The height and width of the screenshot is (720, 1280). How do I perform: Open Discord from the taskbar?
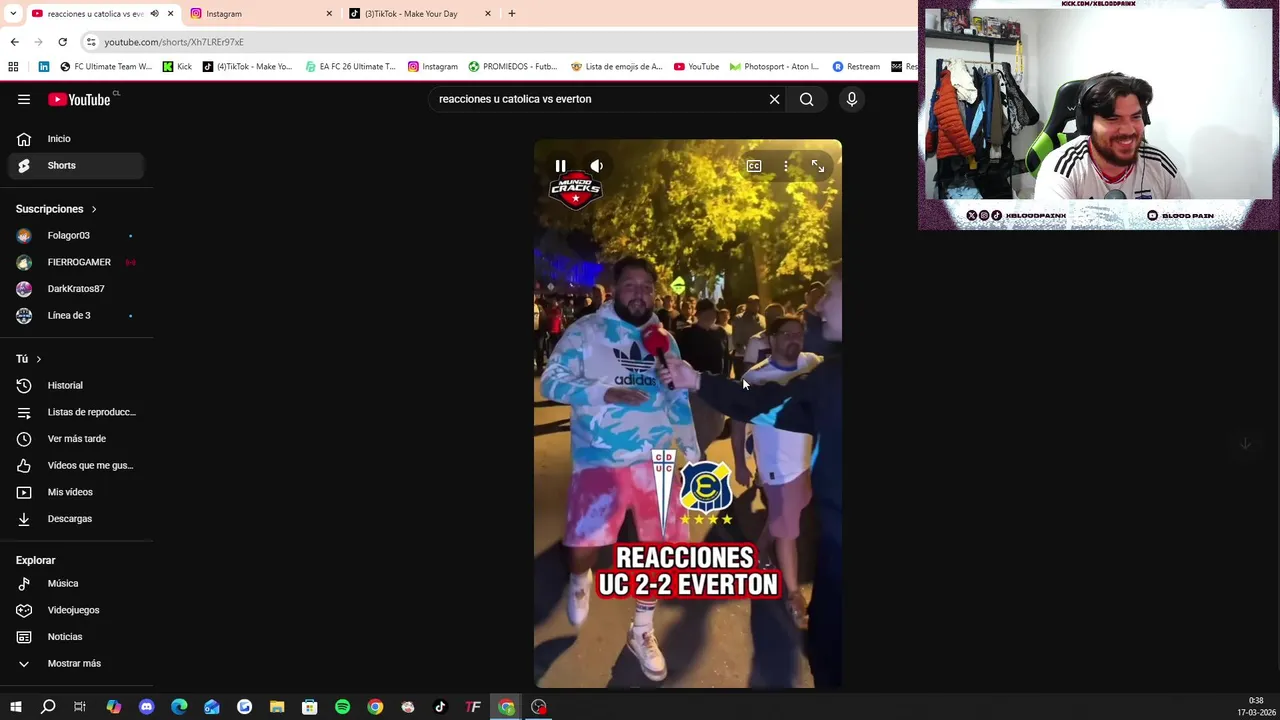pos(147,707)
